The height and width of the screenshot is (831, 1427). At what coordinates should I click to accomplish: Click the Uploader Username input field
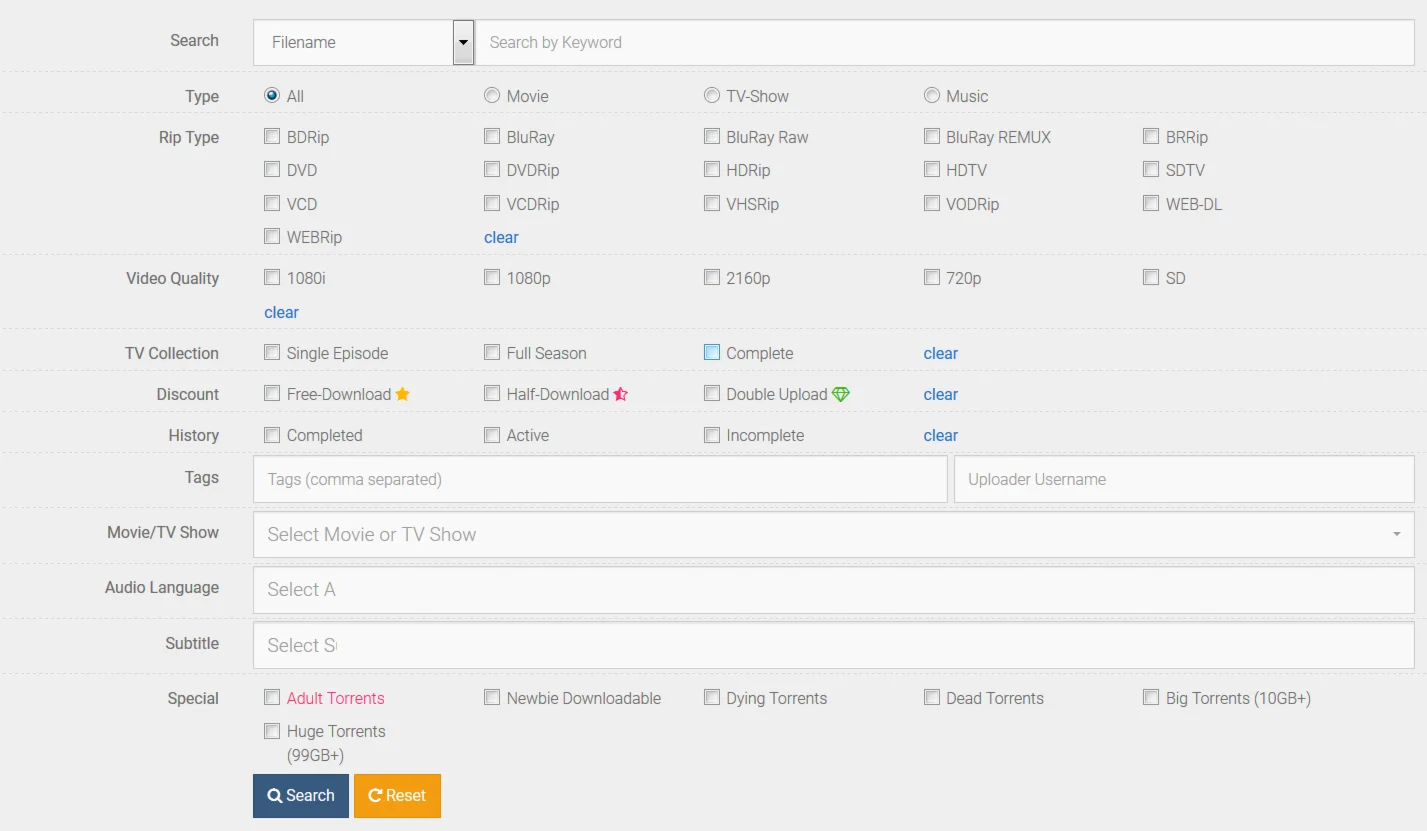pyautogui.click(x=1184, y=480)
